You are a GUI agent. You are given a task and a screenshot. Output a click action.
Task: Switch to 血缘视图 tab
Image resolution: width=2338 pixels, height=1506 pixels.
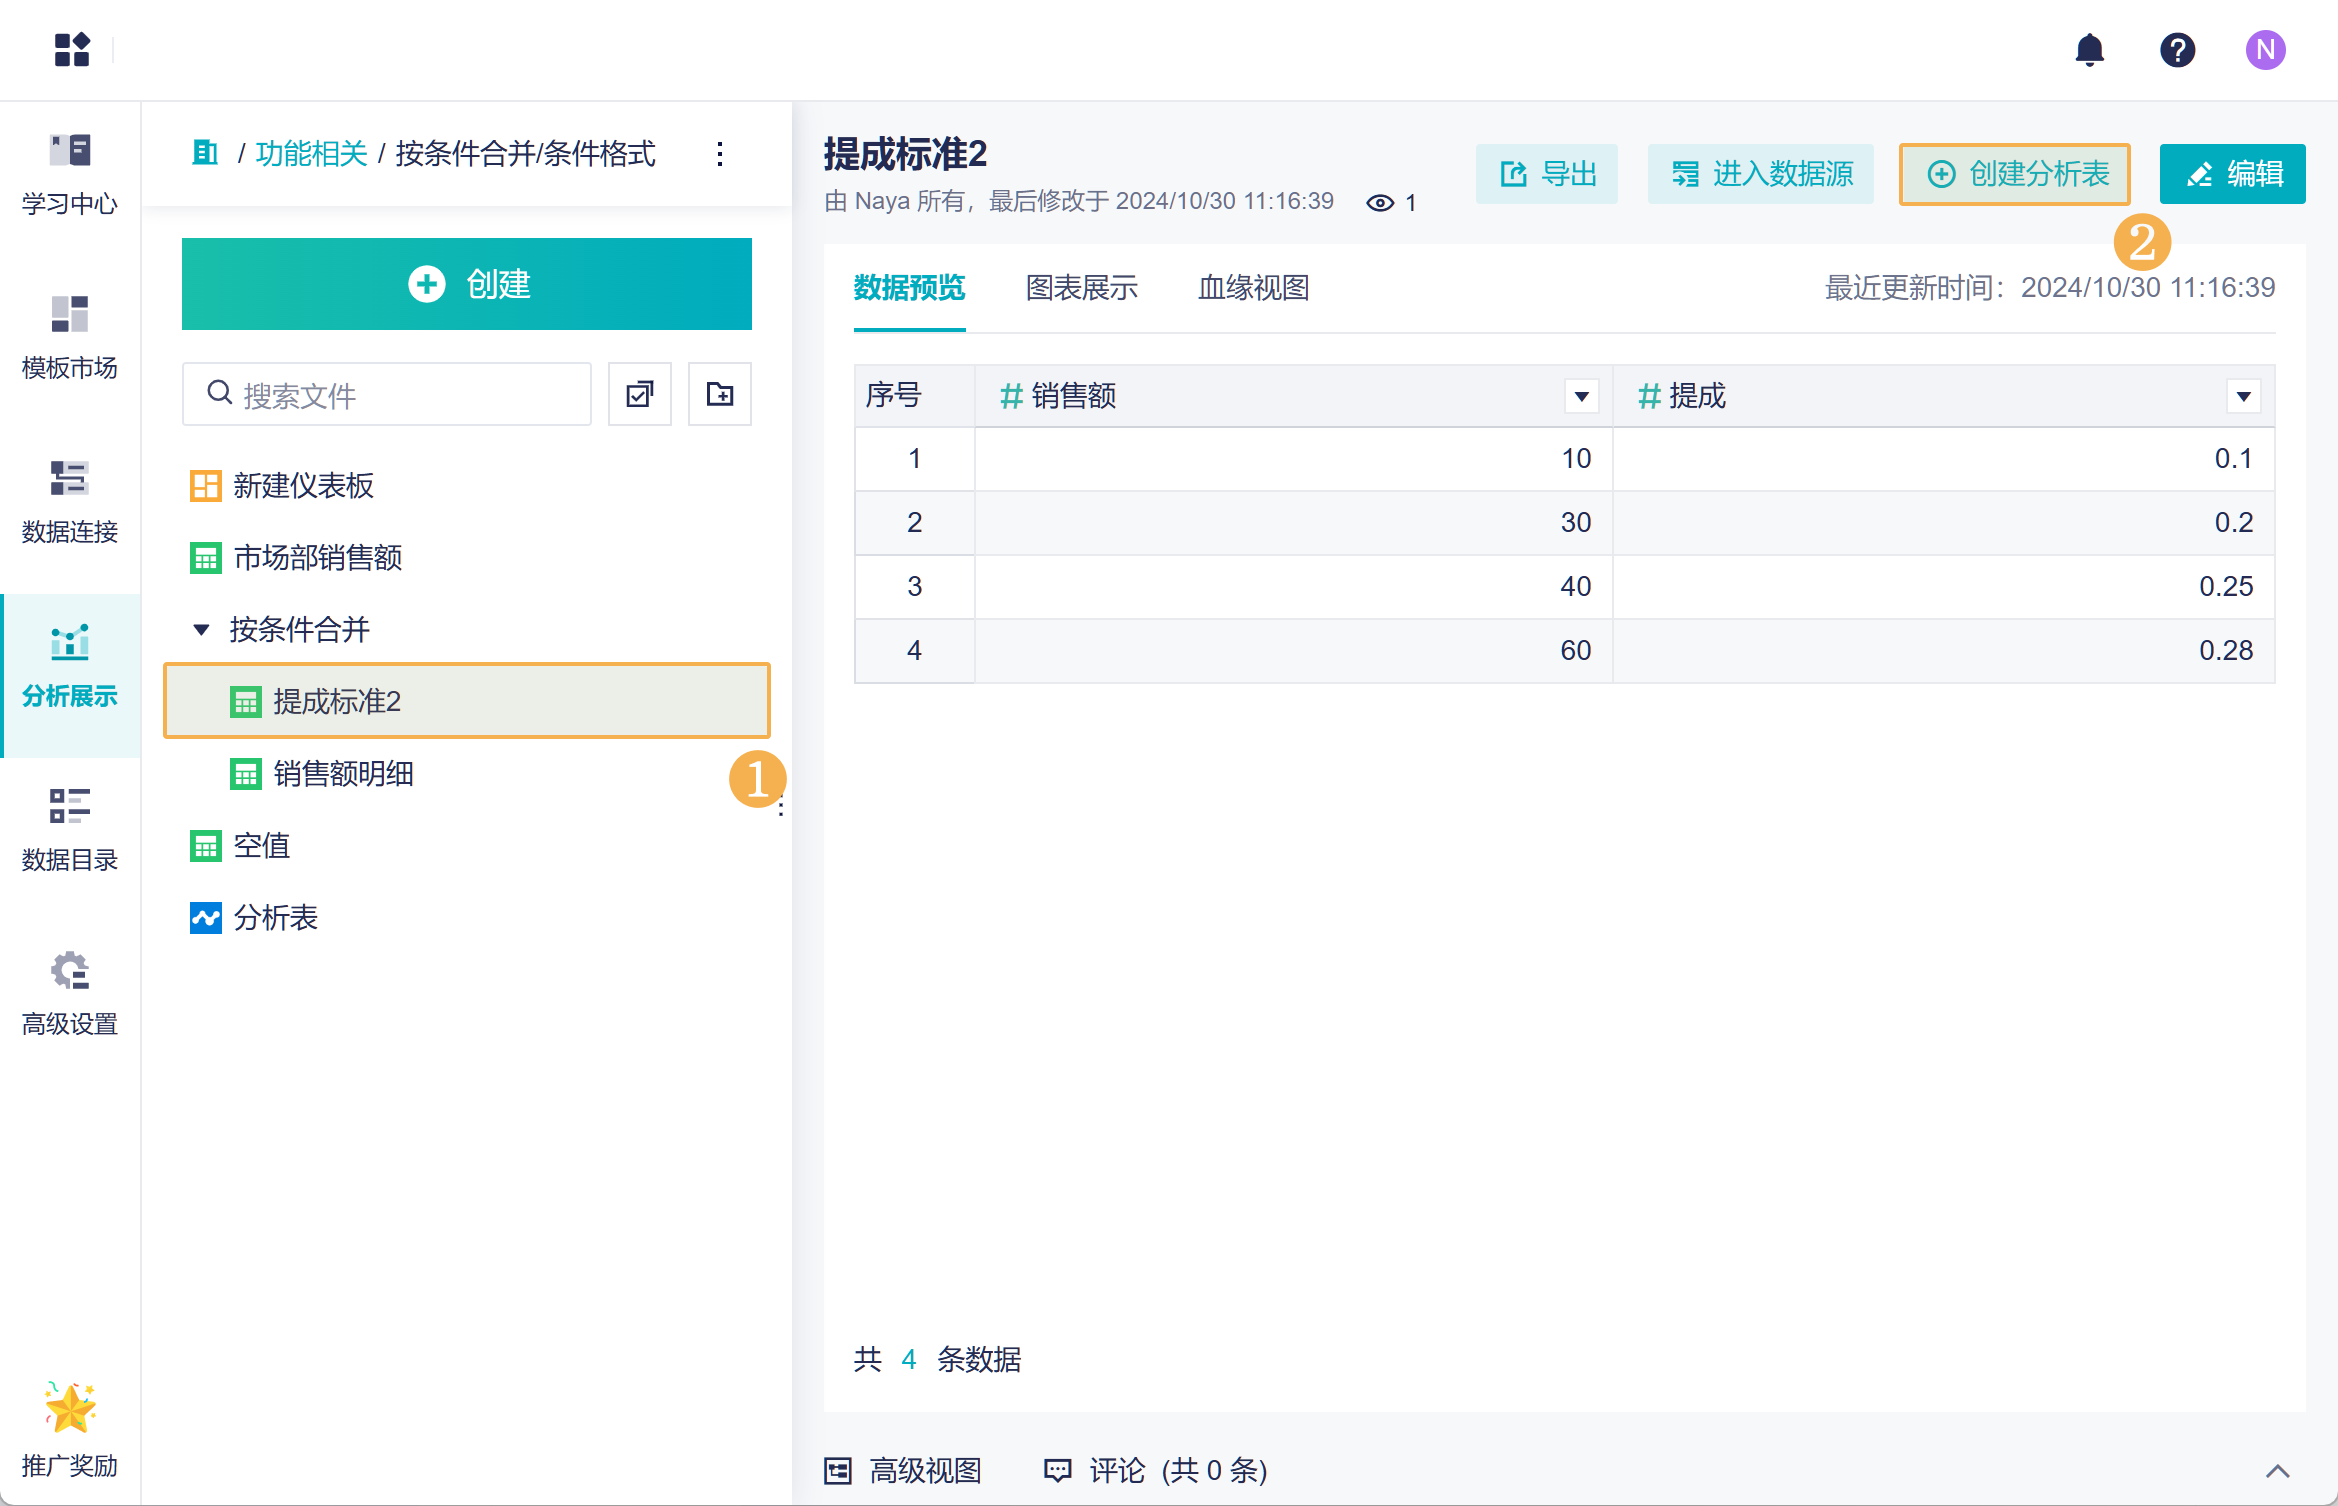tap(1253, 288)
